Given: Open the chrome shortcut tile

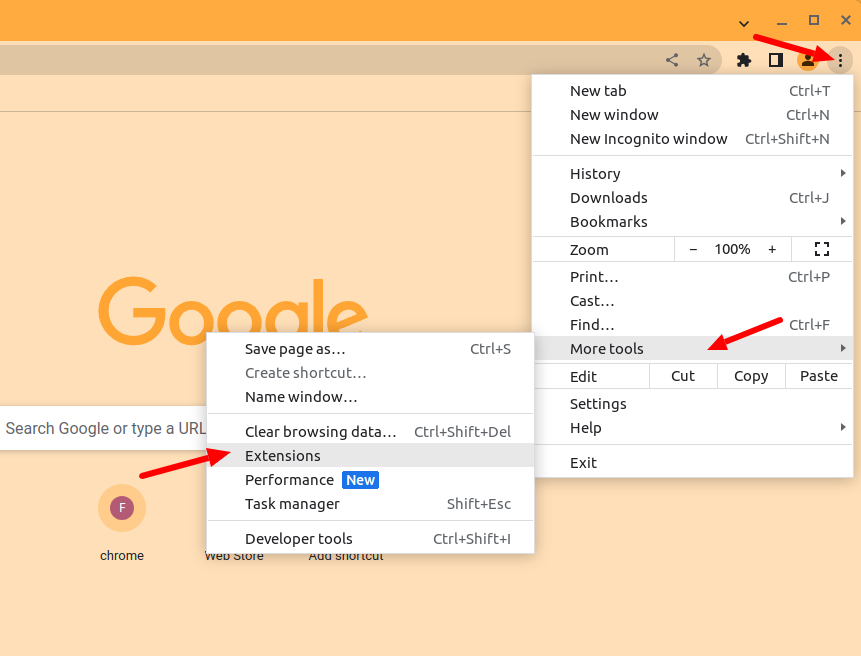Looking at the screenshot, I should 122,523.
